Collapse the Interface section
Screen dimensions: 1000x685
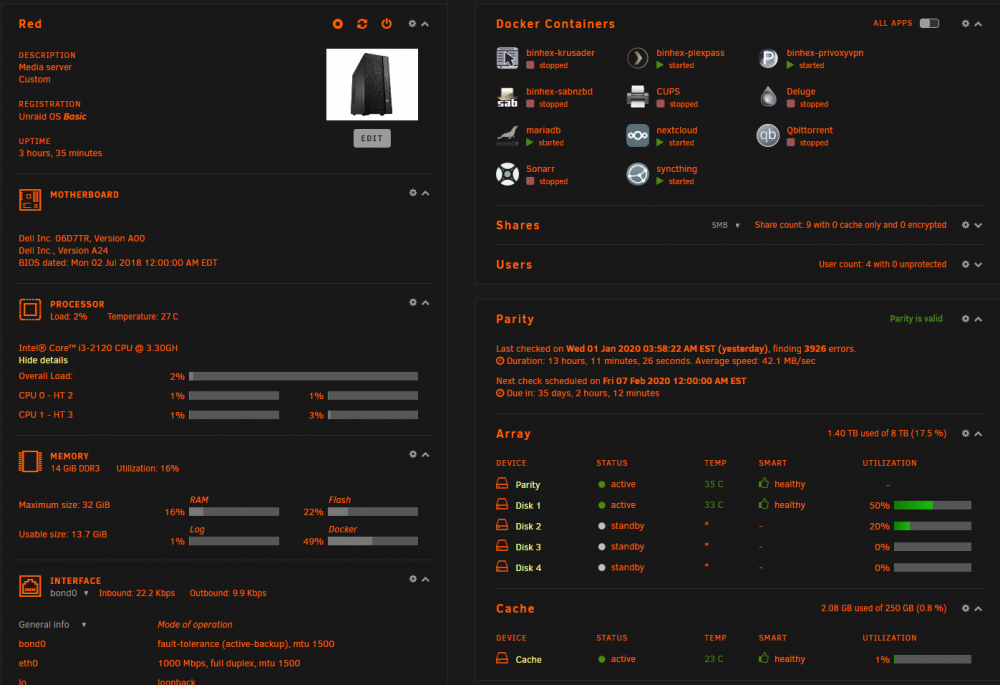pos(425,579)
